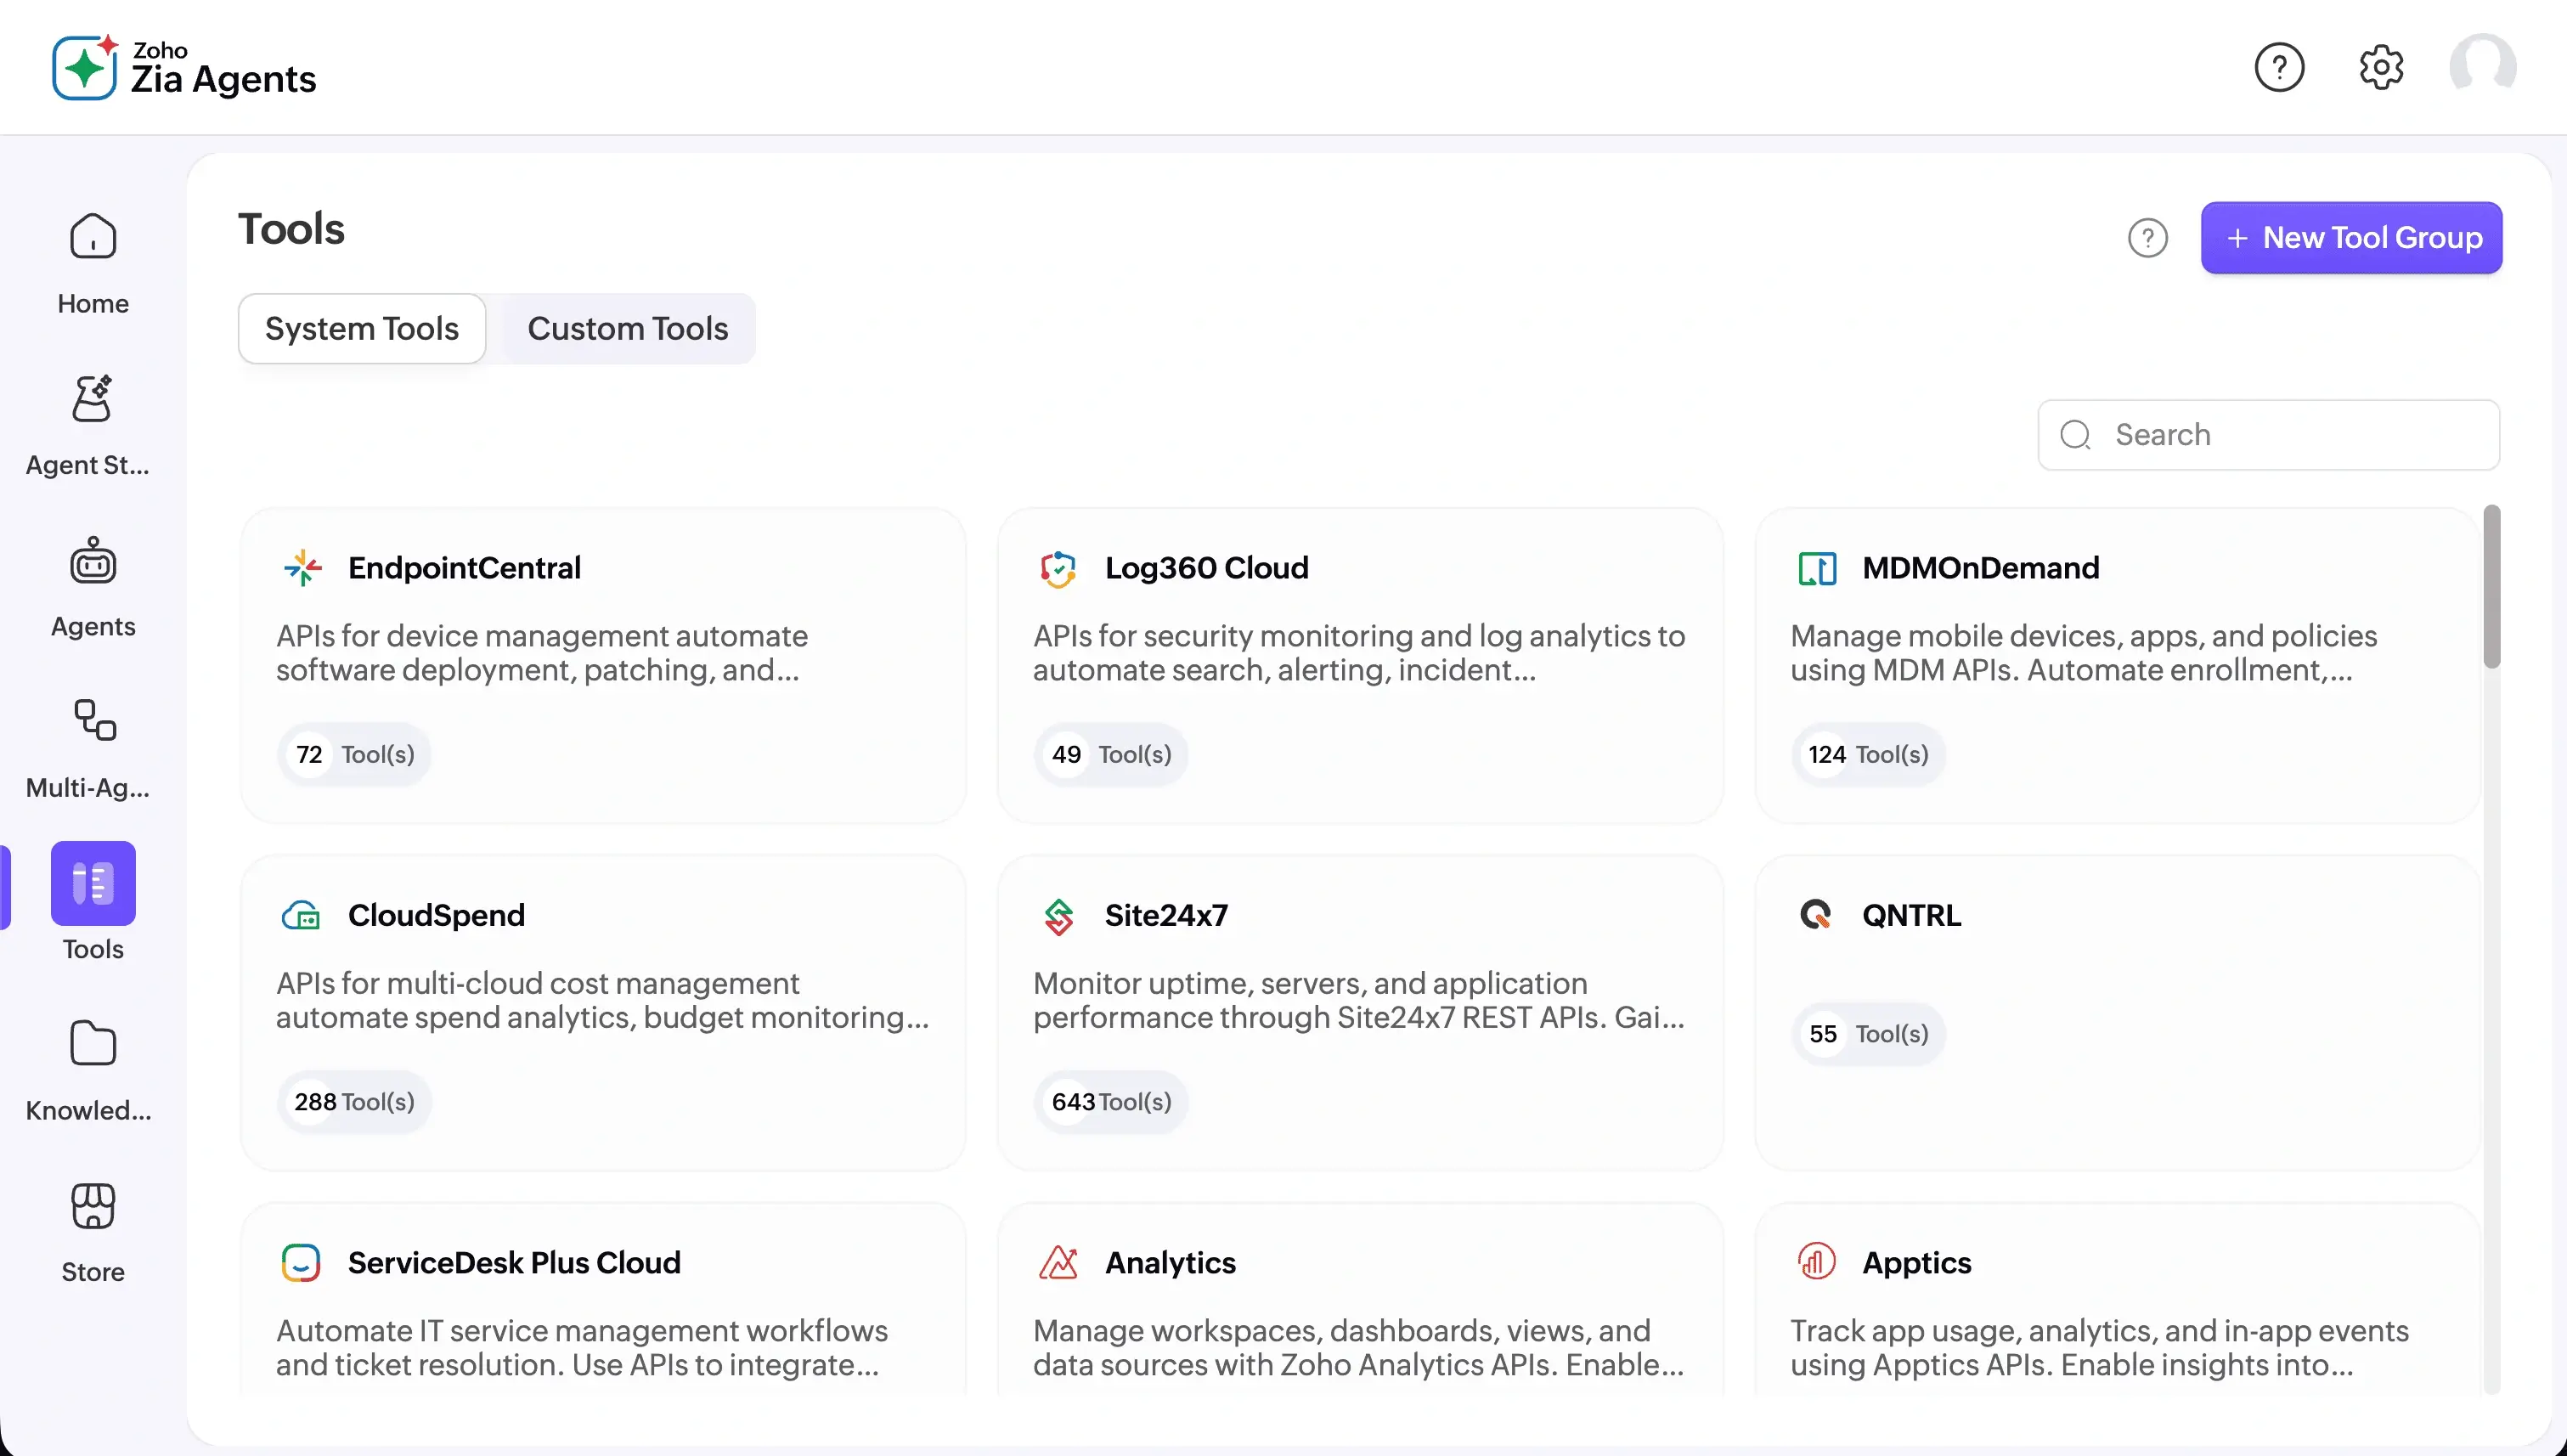Click the Apptics product icon
Viewport: 2567px width, 1456px height.
pos(1816,1262)
